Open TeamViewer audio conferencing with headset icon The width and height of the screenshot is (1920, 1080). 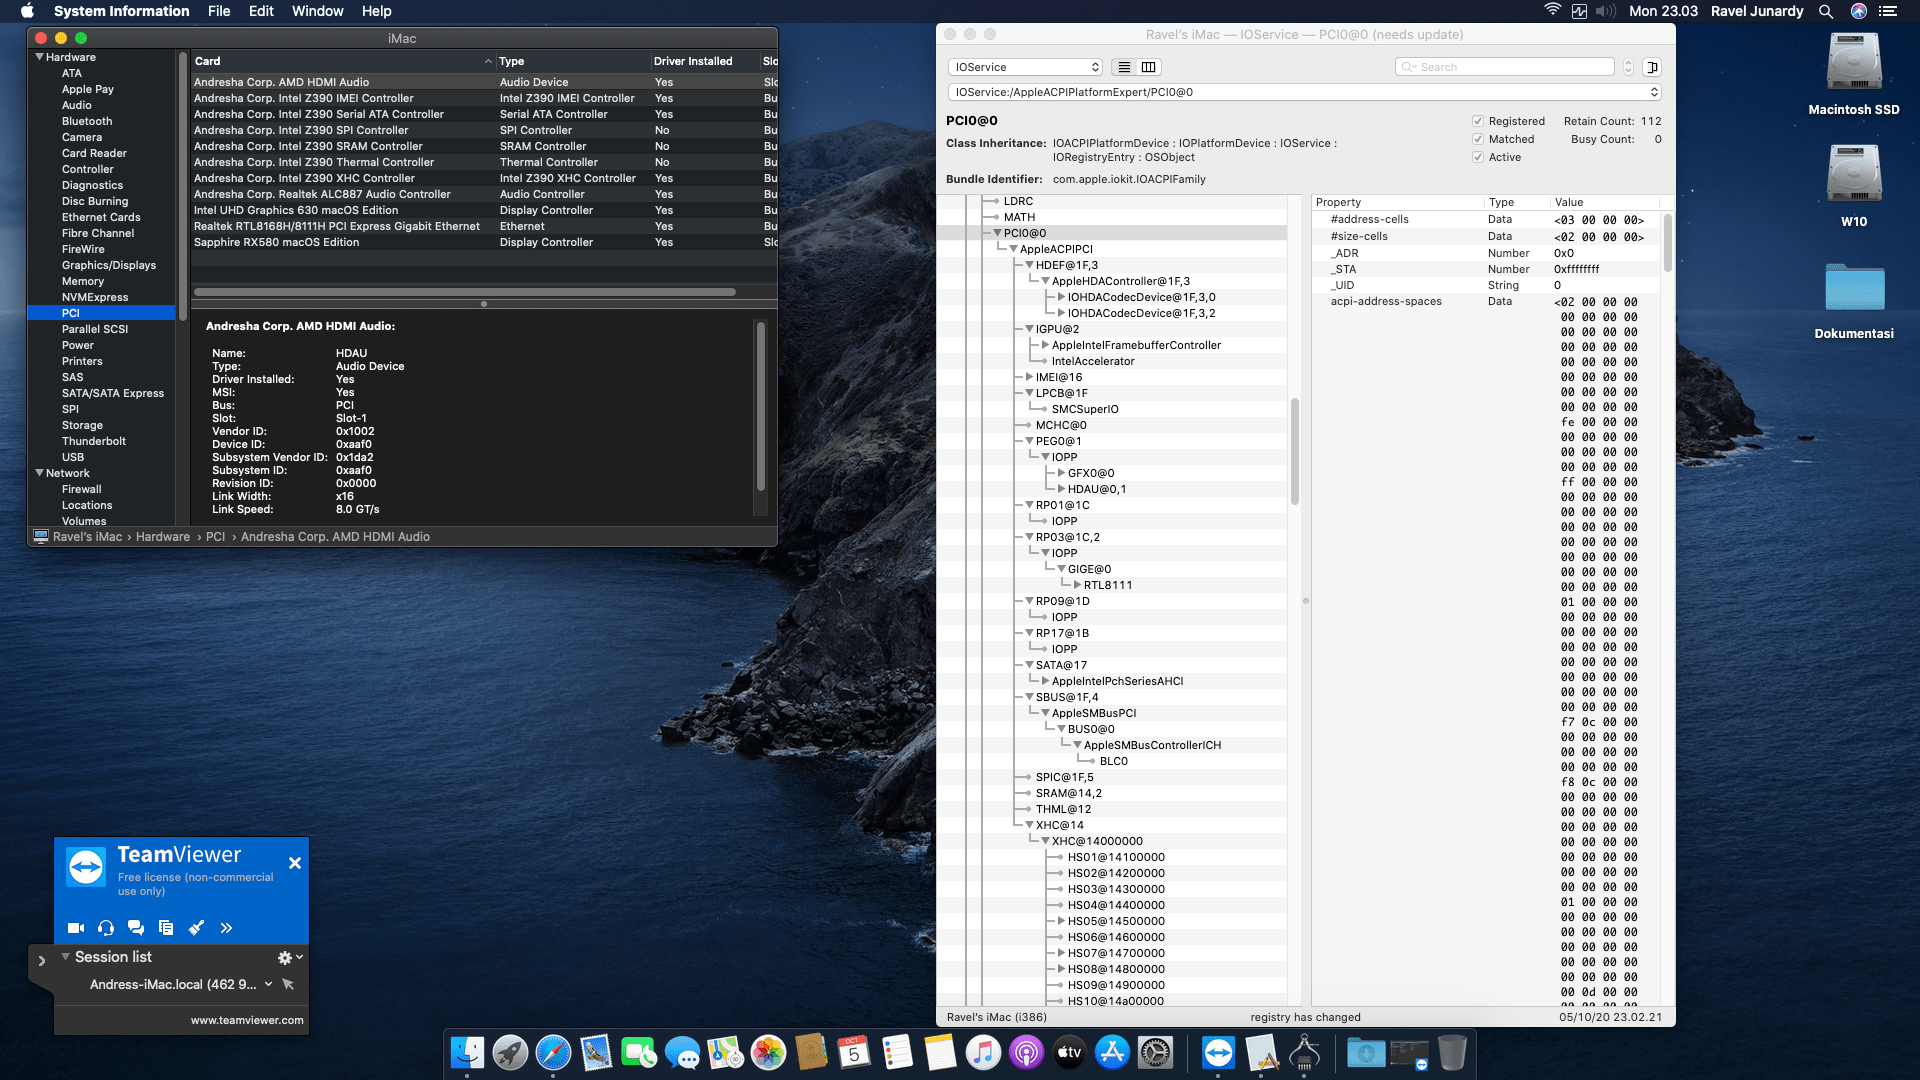(x=105, y=927)
